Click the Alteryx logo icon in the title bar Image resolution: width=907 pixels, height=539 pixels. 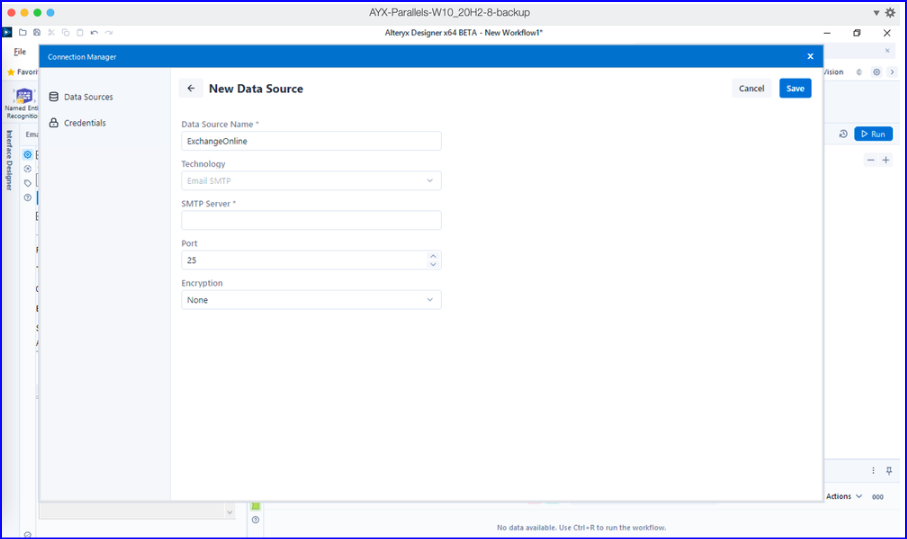point(7,32)
